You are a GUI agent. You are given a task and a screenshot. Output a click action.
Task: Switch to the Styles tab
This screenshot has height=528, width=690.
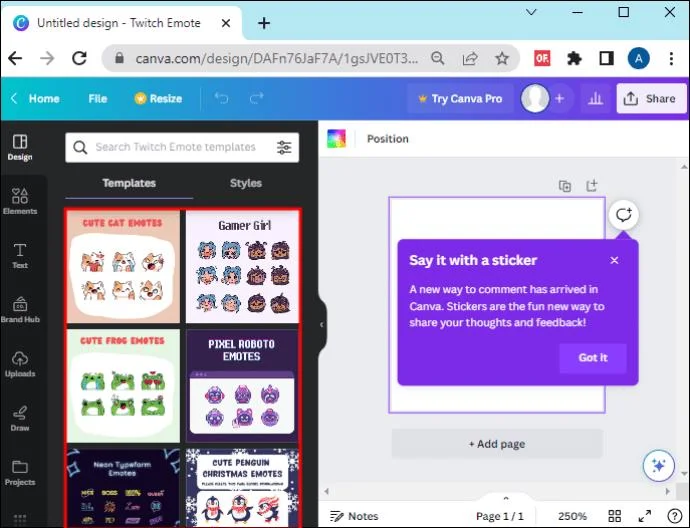[x=246, y=183]
